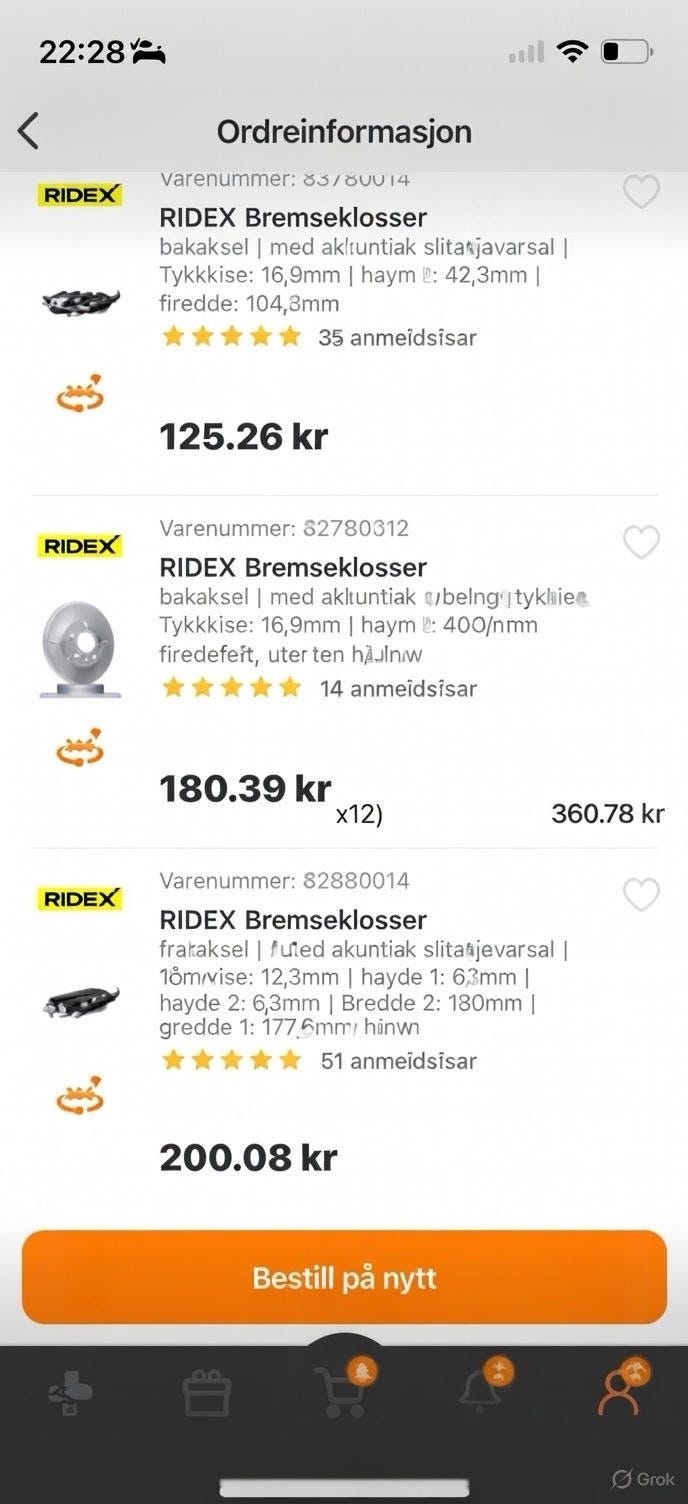This screenshot has width=688, height=1504.
Task: Open the brake disc product thumbnail
Action: tap(79, 650)
